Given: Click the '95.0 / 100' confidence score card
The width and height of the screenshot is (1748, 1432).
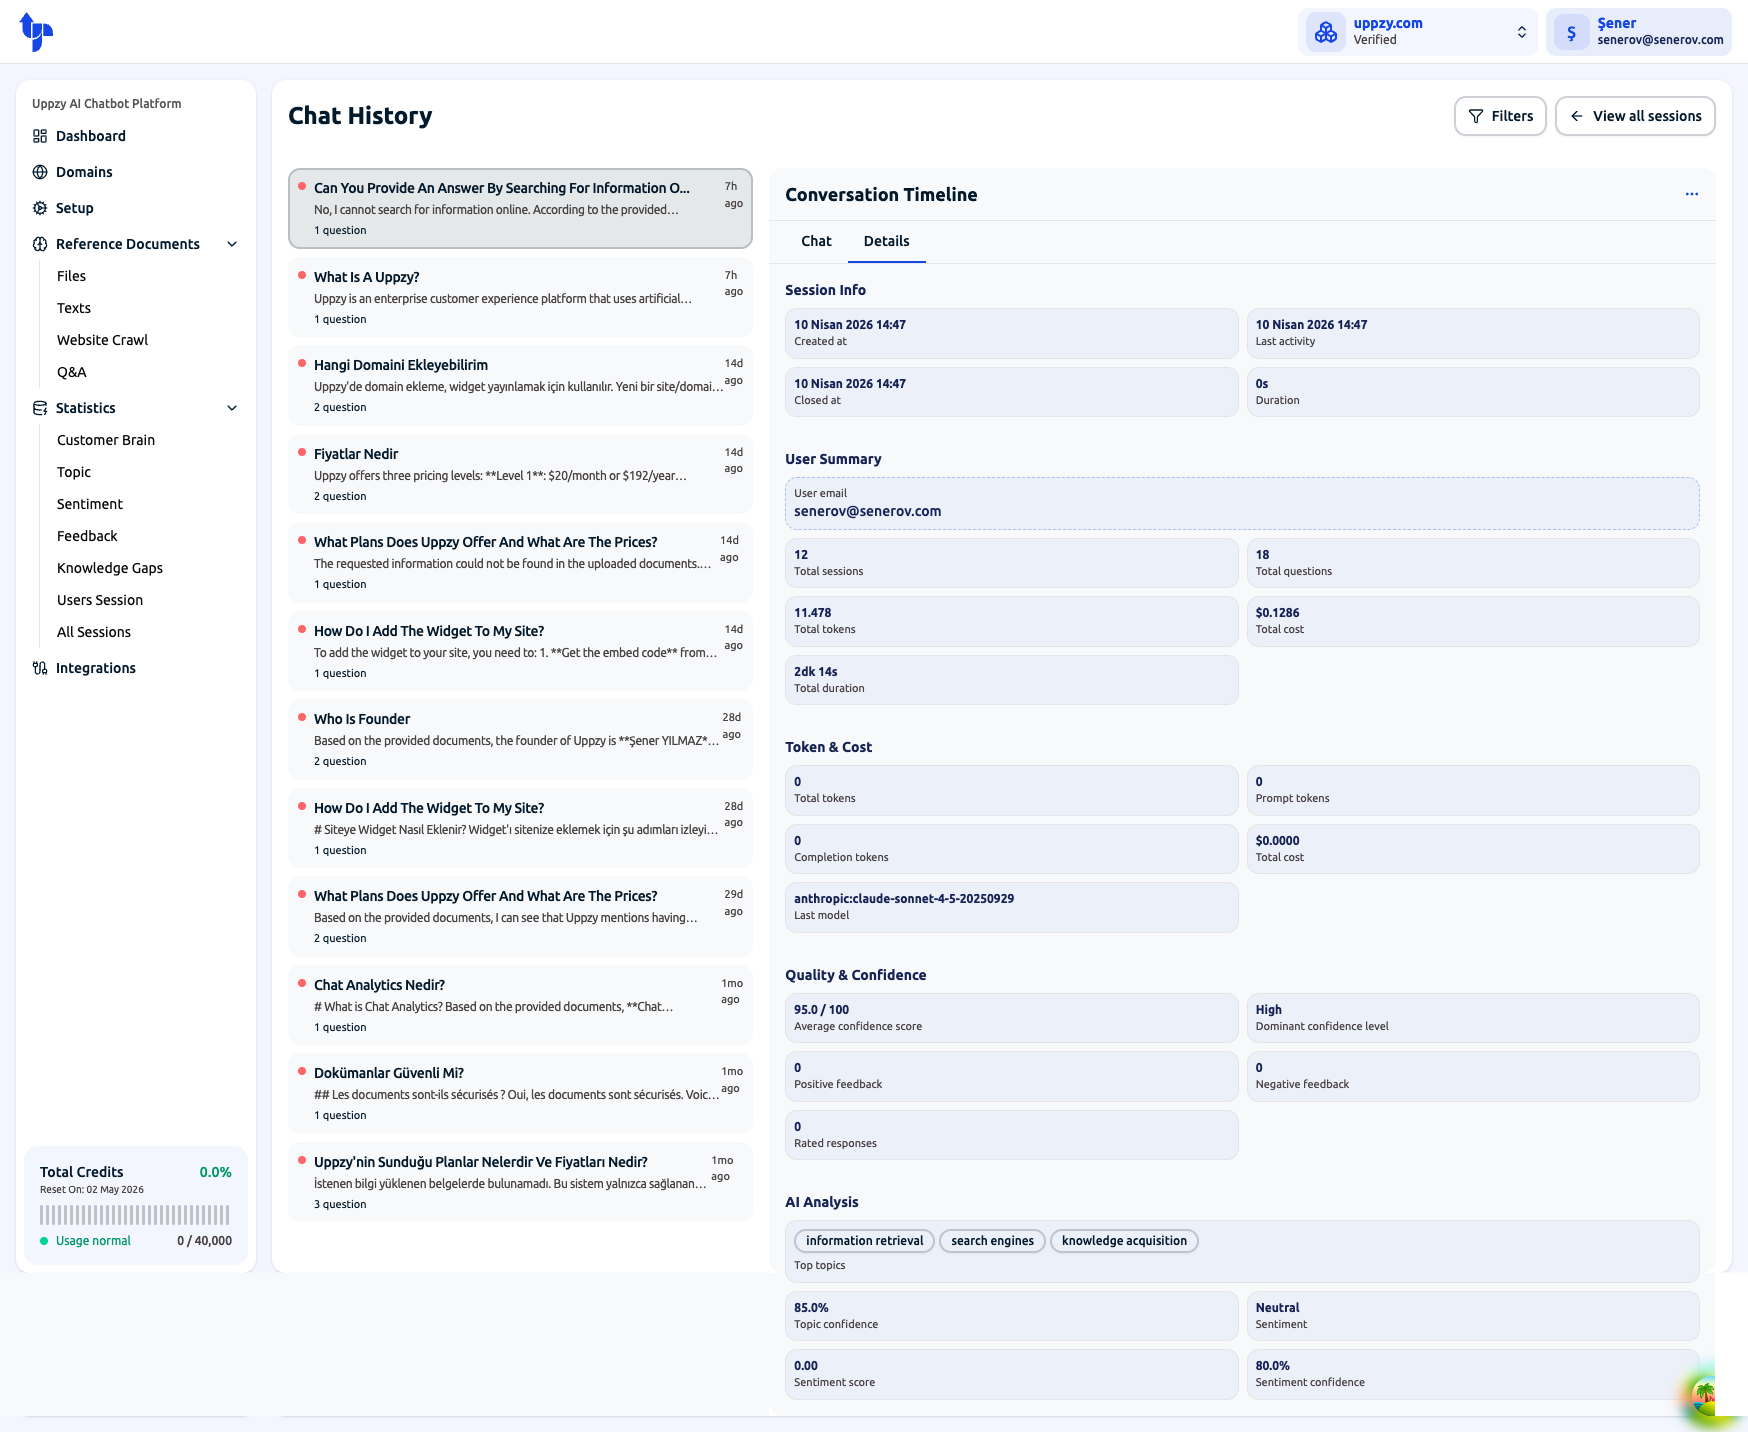Looking at the screenshot, I should pyautogui.click(x=1011, y=1018).
